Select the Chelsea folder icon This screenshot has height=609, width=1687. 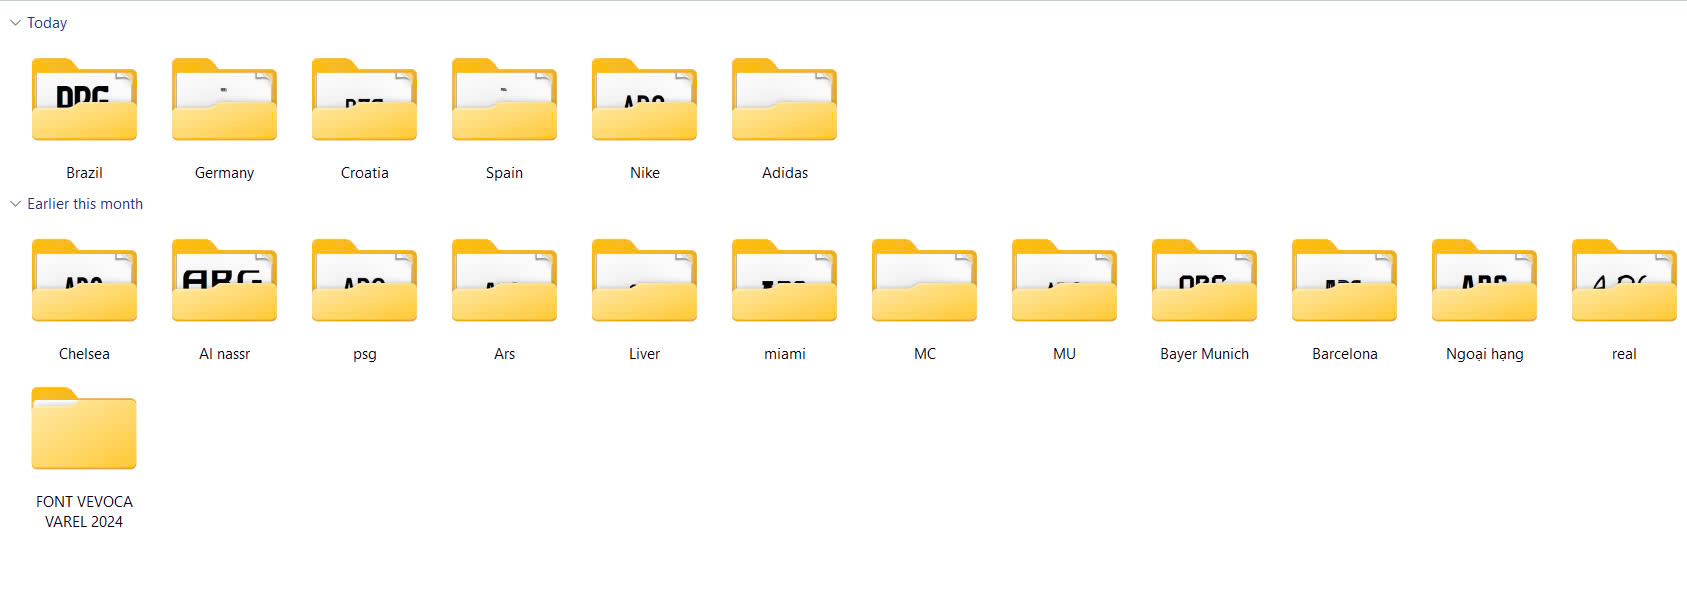[84, 280]
